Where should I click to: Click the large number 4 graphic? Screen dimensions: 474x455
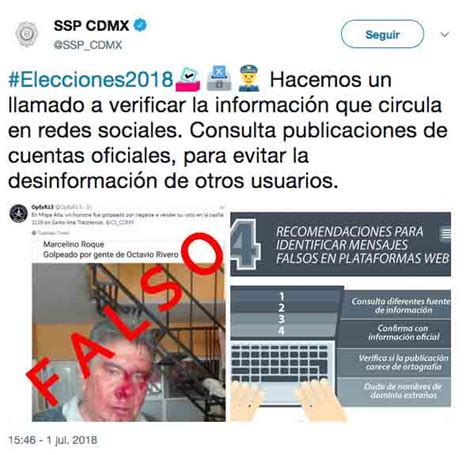pyautogui.click(x=245, y=245)
